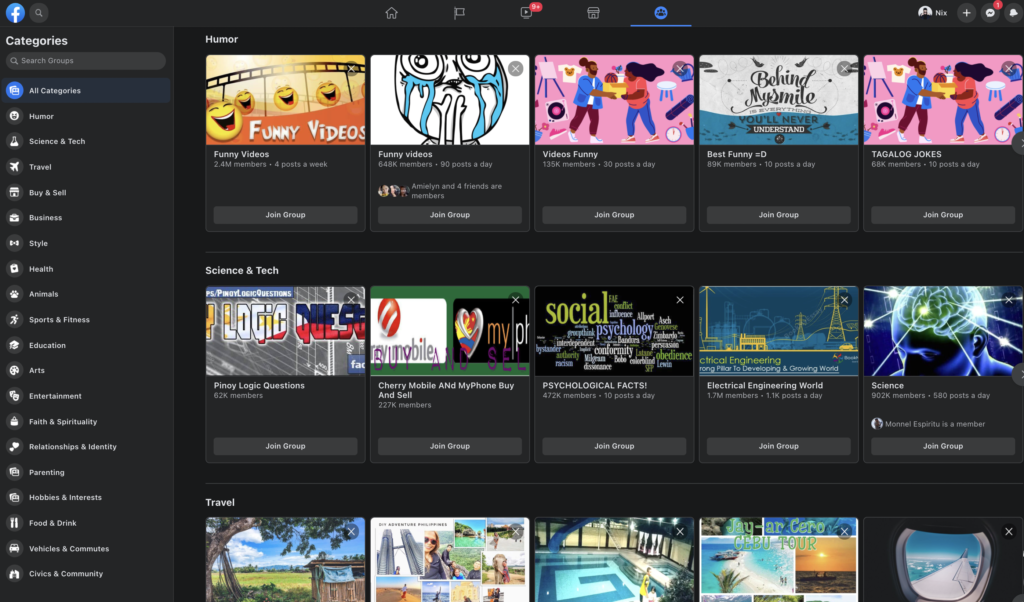Join the Funny videos 648K members group
1024x602 pixels.
[x=450, y=215]
